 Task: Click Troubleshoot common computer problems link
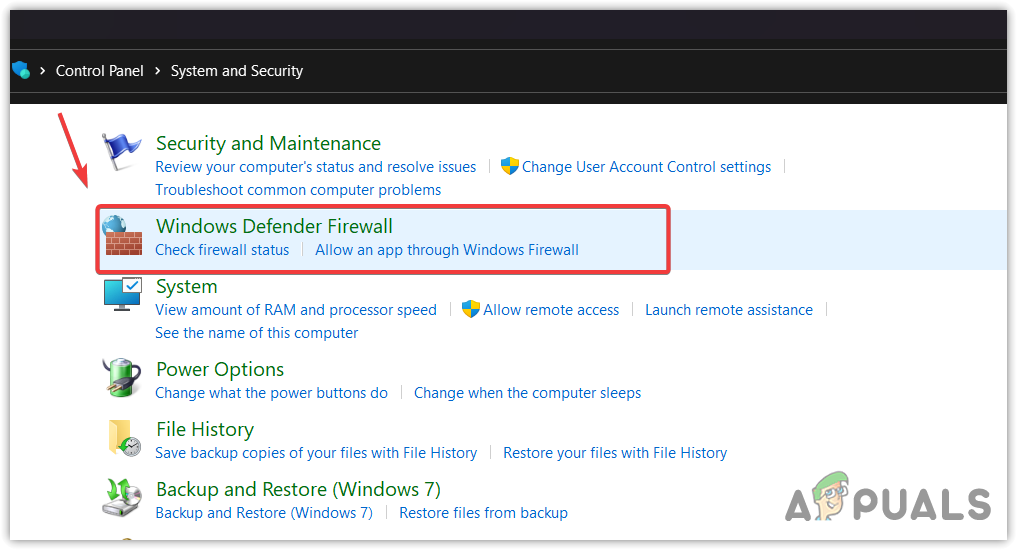[x=298, y=190]
